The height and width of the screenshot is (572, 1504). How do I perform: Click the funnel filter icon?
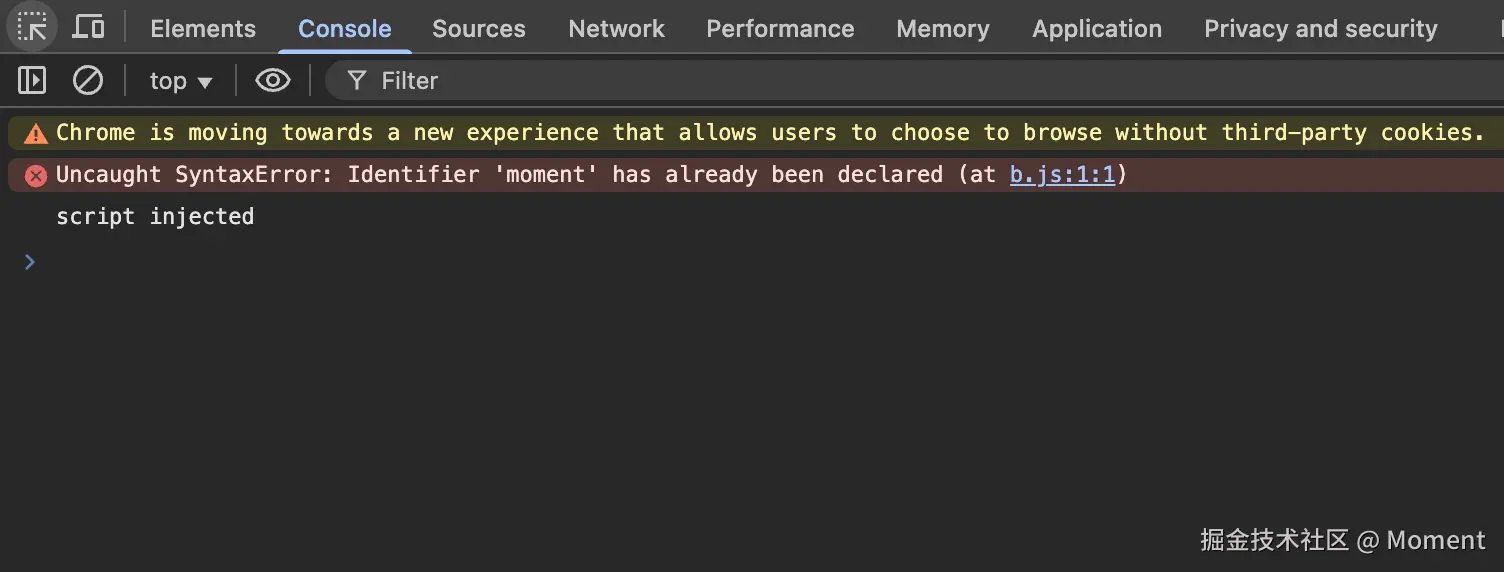point(357,80)
